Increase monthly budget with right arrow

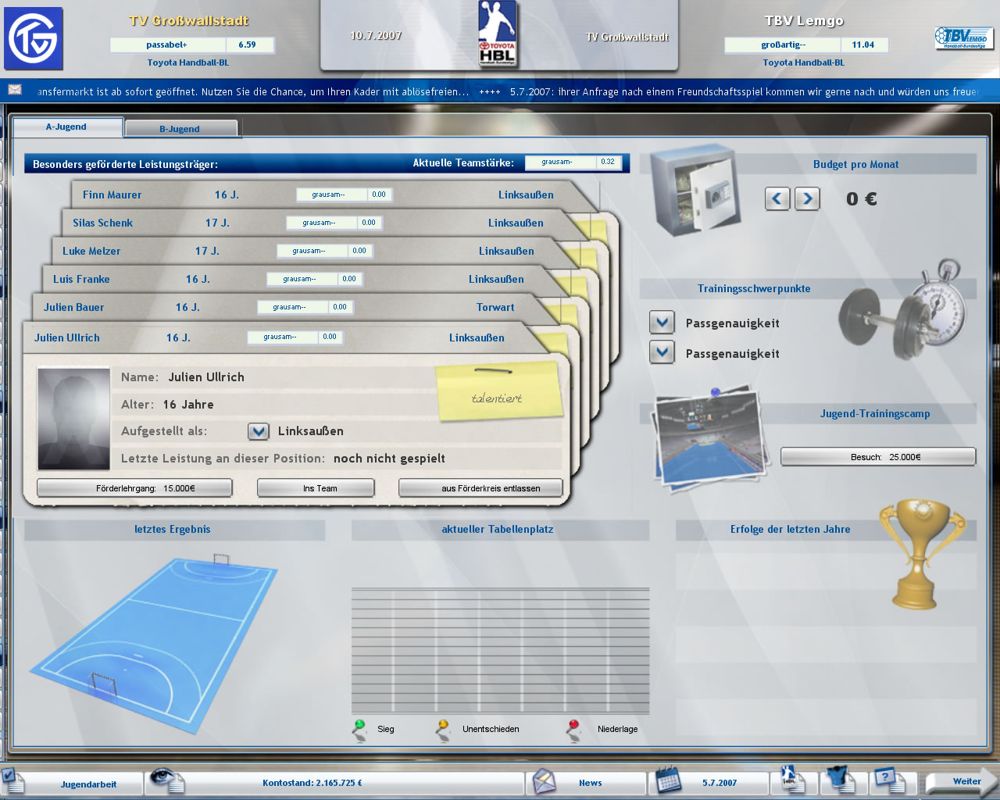click(807, 199)
